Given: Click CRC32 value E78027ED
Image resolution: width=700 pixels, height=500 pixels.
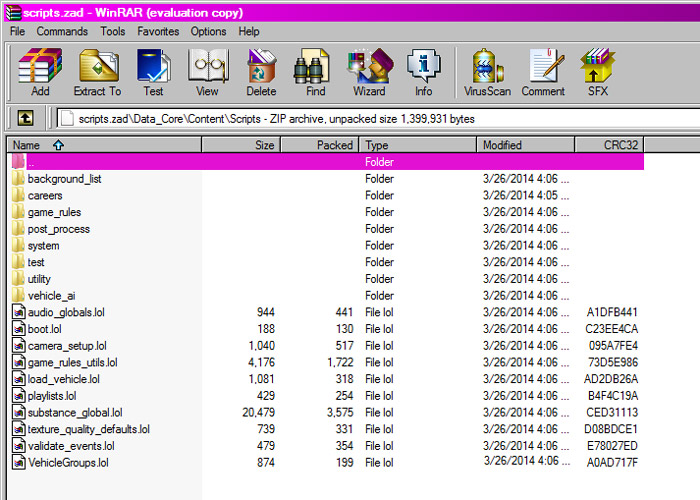Looking at the screenshot, I should point(612,446).
